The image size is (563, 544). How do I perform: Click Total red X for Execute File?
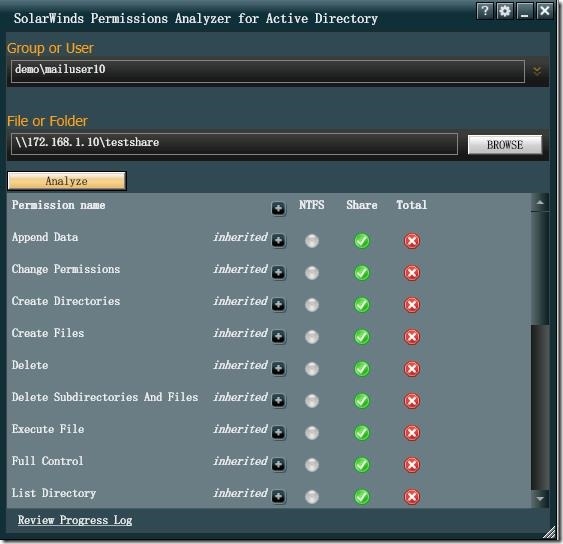[412, 432]
